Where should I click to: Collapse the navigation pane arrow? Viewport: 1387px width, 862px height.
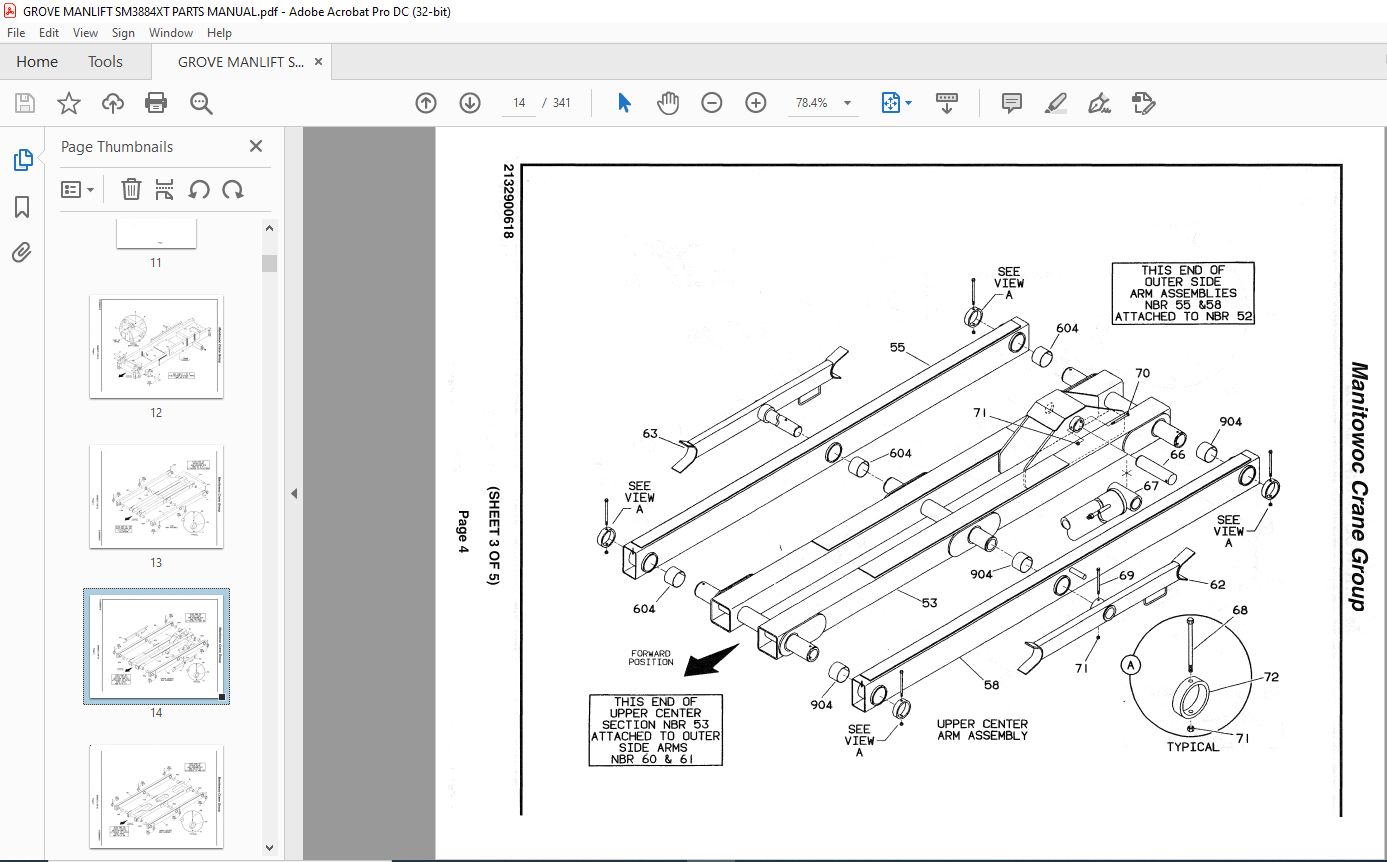click(x=294, y=493)
